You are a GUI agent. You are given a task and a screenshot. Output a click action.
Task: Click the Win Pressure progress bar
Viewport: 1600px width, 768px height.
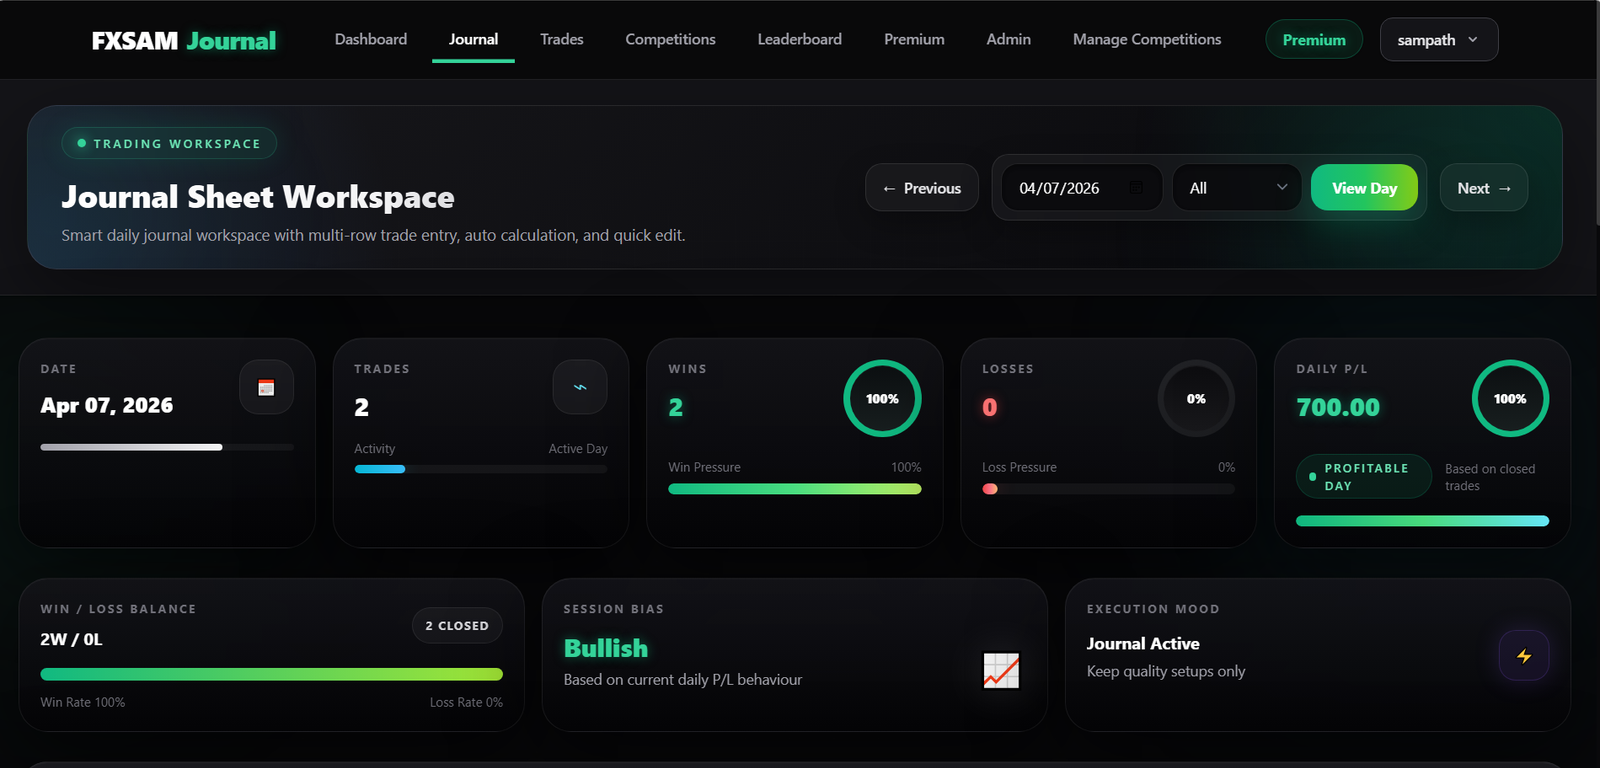coord(795,489)
